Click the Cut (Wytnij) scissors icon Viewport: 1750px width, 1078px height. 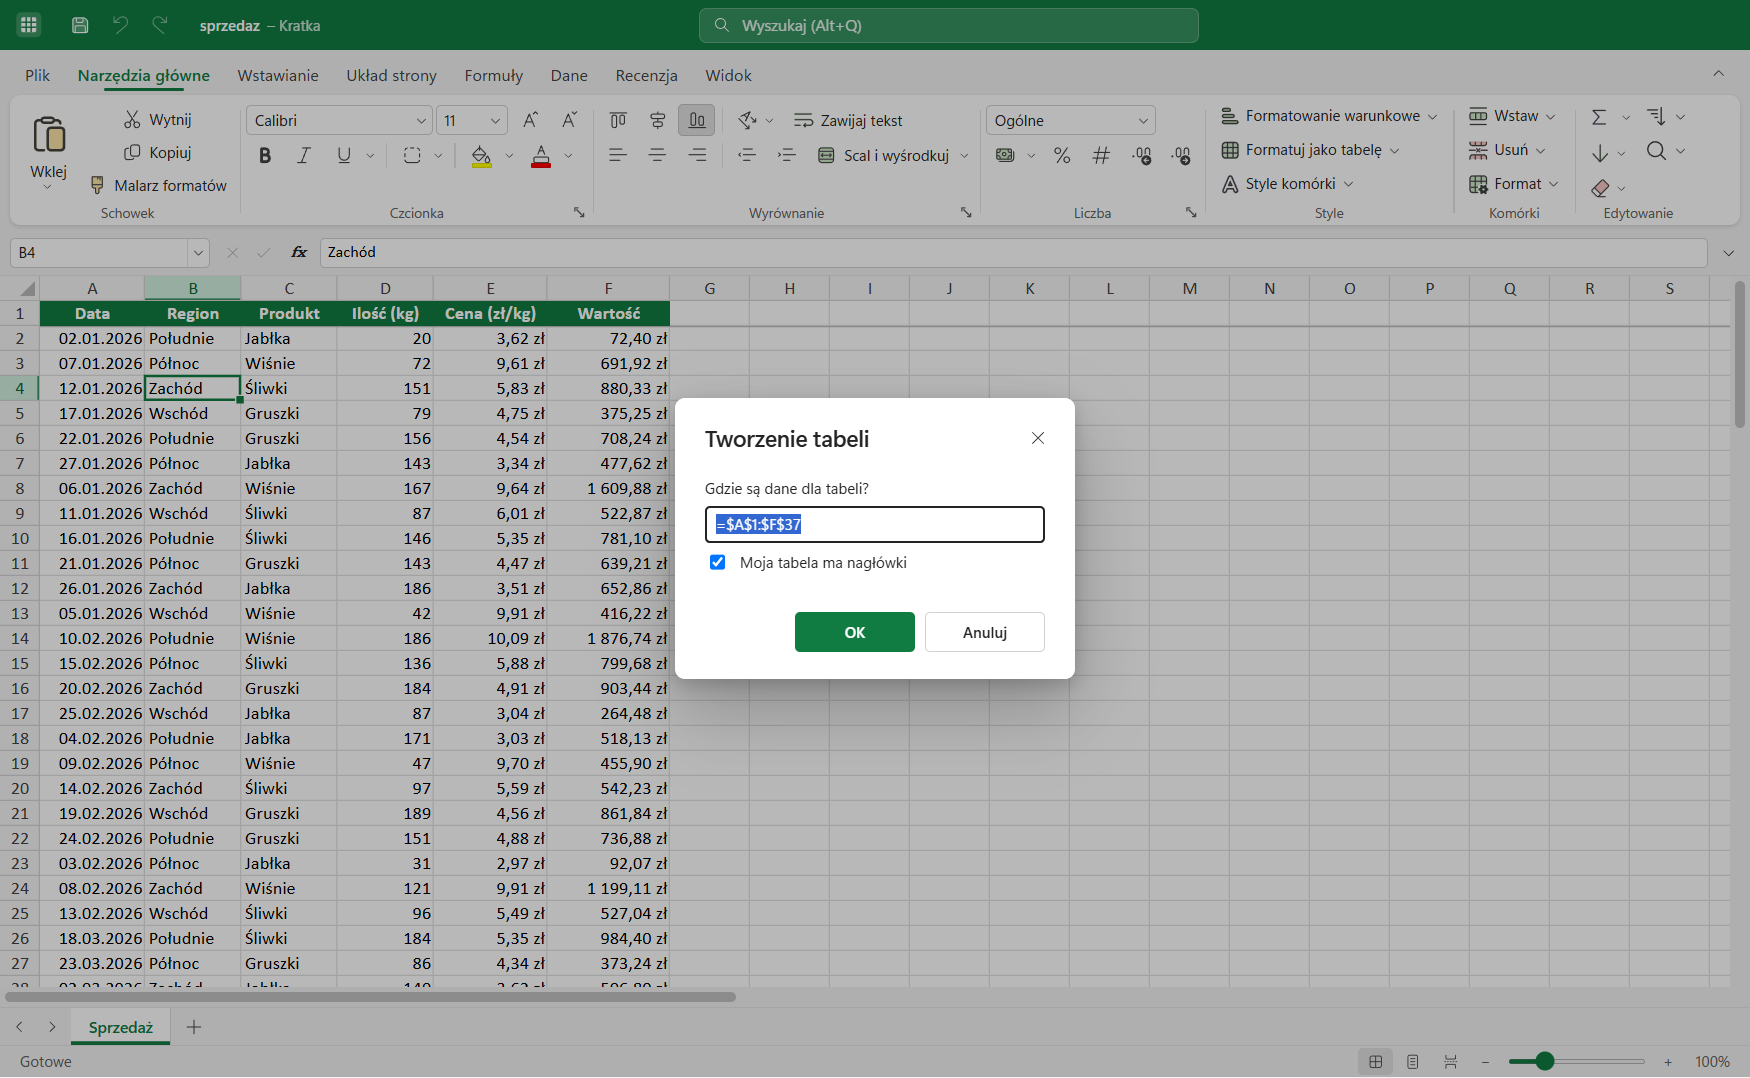(132, 119)
